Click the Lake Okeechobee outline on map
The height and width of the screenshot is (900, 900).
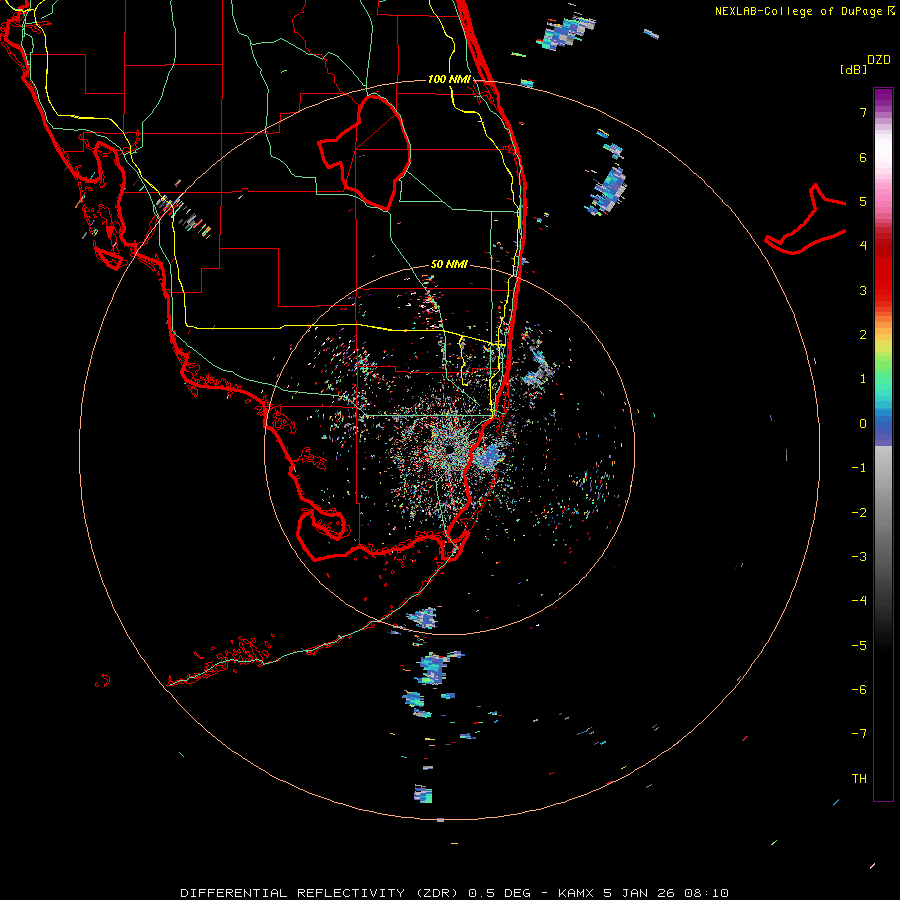(x=364, y=152)
